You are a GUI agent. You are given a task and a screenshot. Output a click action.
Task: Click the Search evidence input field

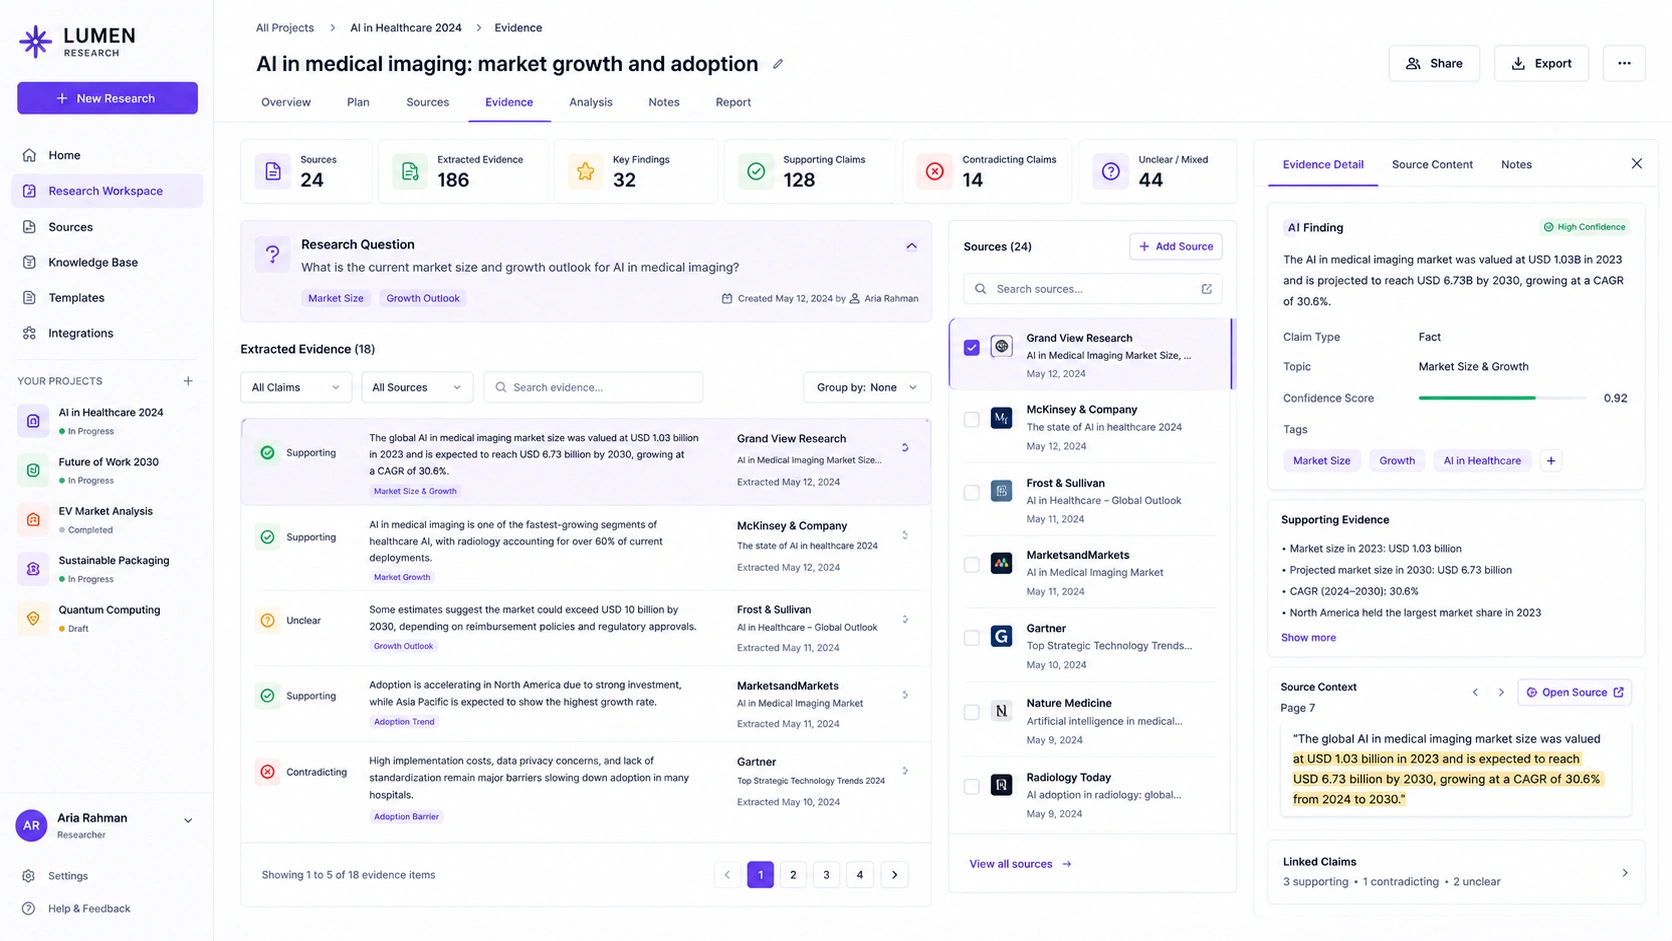593,387
